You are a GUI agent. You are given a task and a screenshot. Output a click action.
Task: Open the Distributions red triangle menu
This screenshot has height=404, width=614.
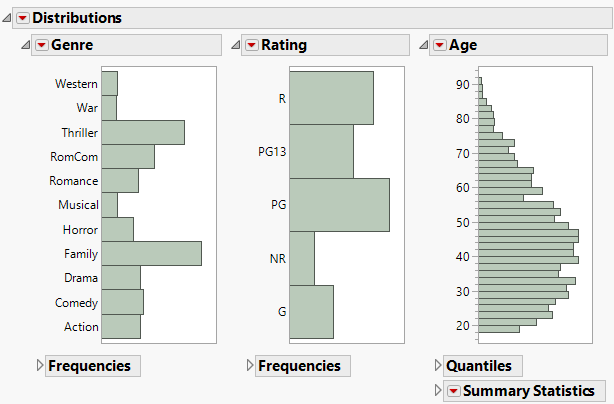click(x=23, y=18)
